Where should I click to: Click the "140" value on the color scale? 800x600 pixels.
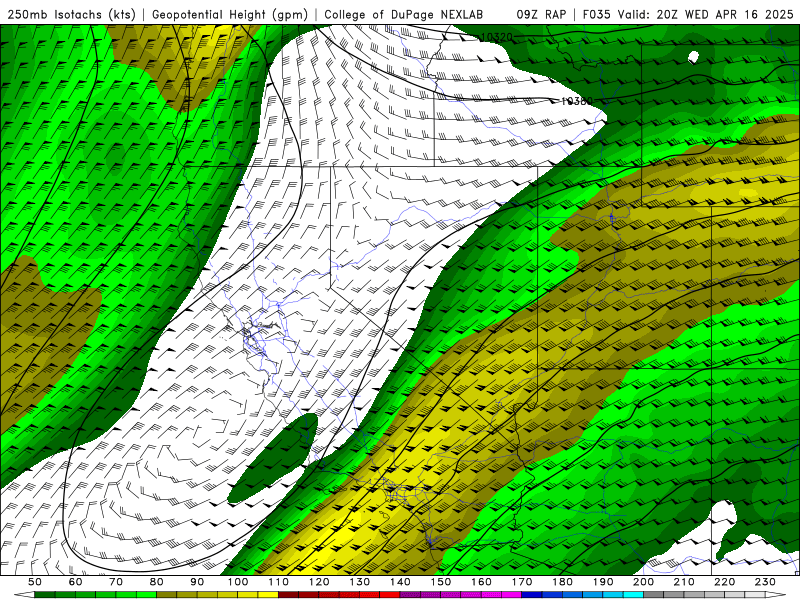point(401,582)
